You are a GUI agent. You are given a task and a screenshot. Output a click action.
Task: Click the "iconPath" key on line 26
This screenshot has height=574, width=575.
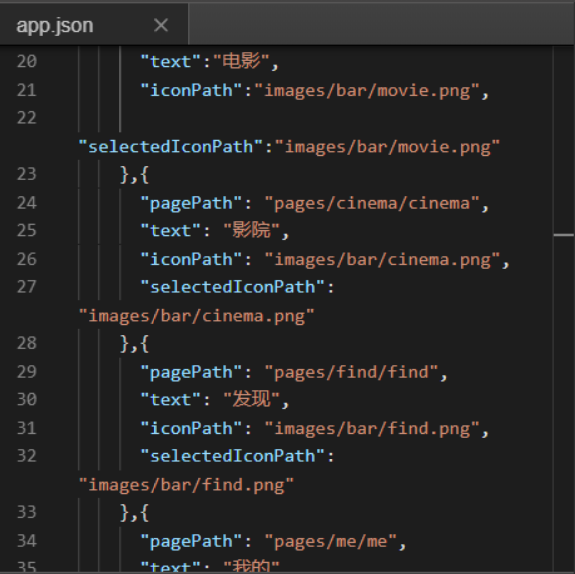[x=191, y=260]
